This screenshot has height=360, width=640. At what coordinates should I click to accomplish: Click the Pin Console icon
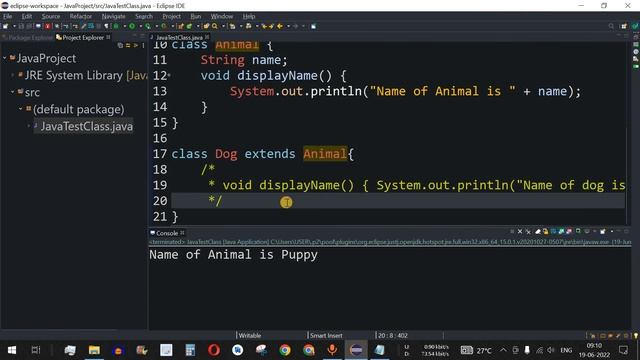click(x=578, y=231)
